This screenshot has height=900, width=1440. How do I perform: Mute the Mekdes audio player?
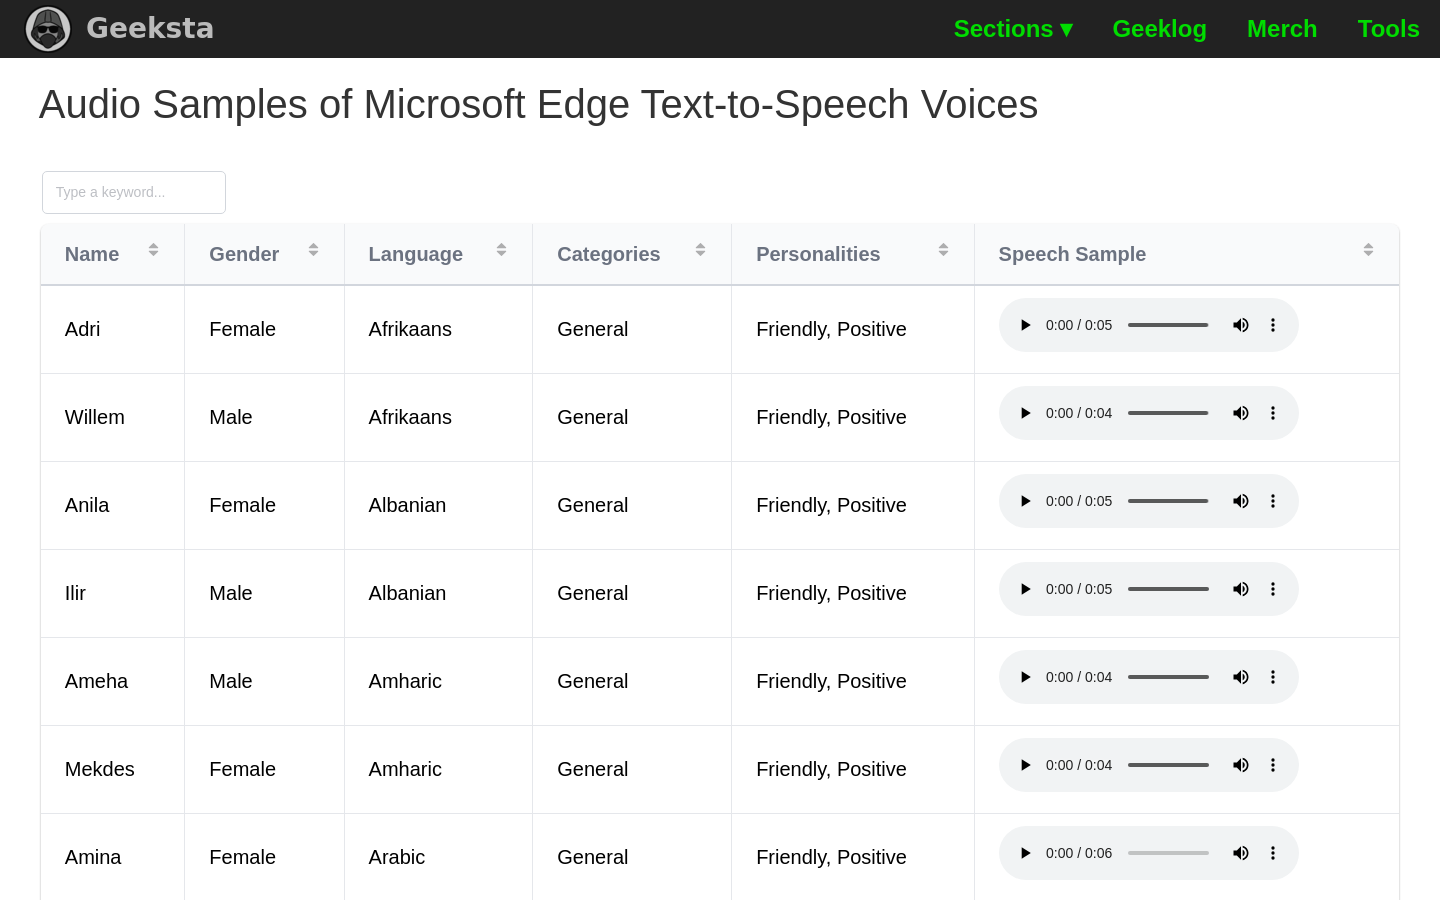point(1241,765)
